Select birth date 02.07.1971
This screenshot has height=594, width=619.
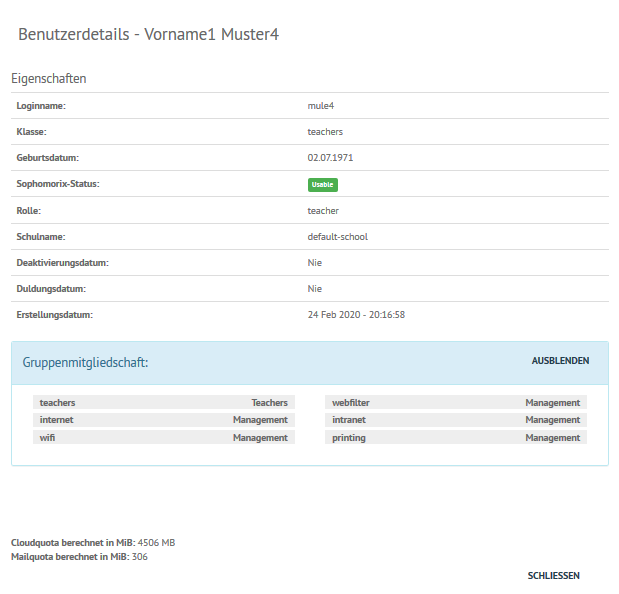point(330,158)
